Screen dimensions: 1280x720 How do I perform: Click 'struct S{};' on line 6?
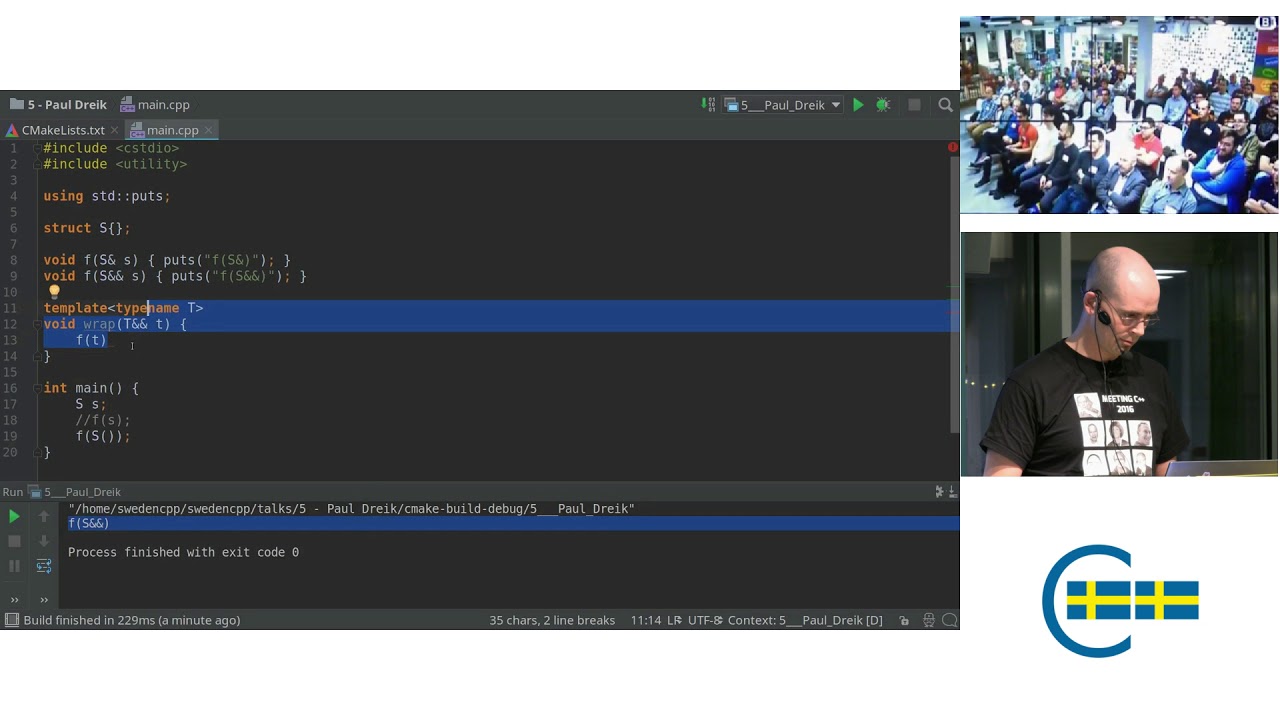click(87, 228)
